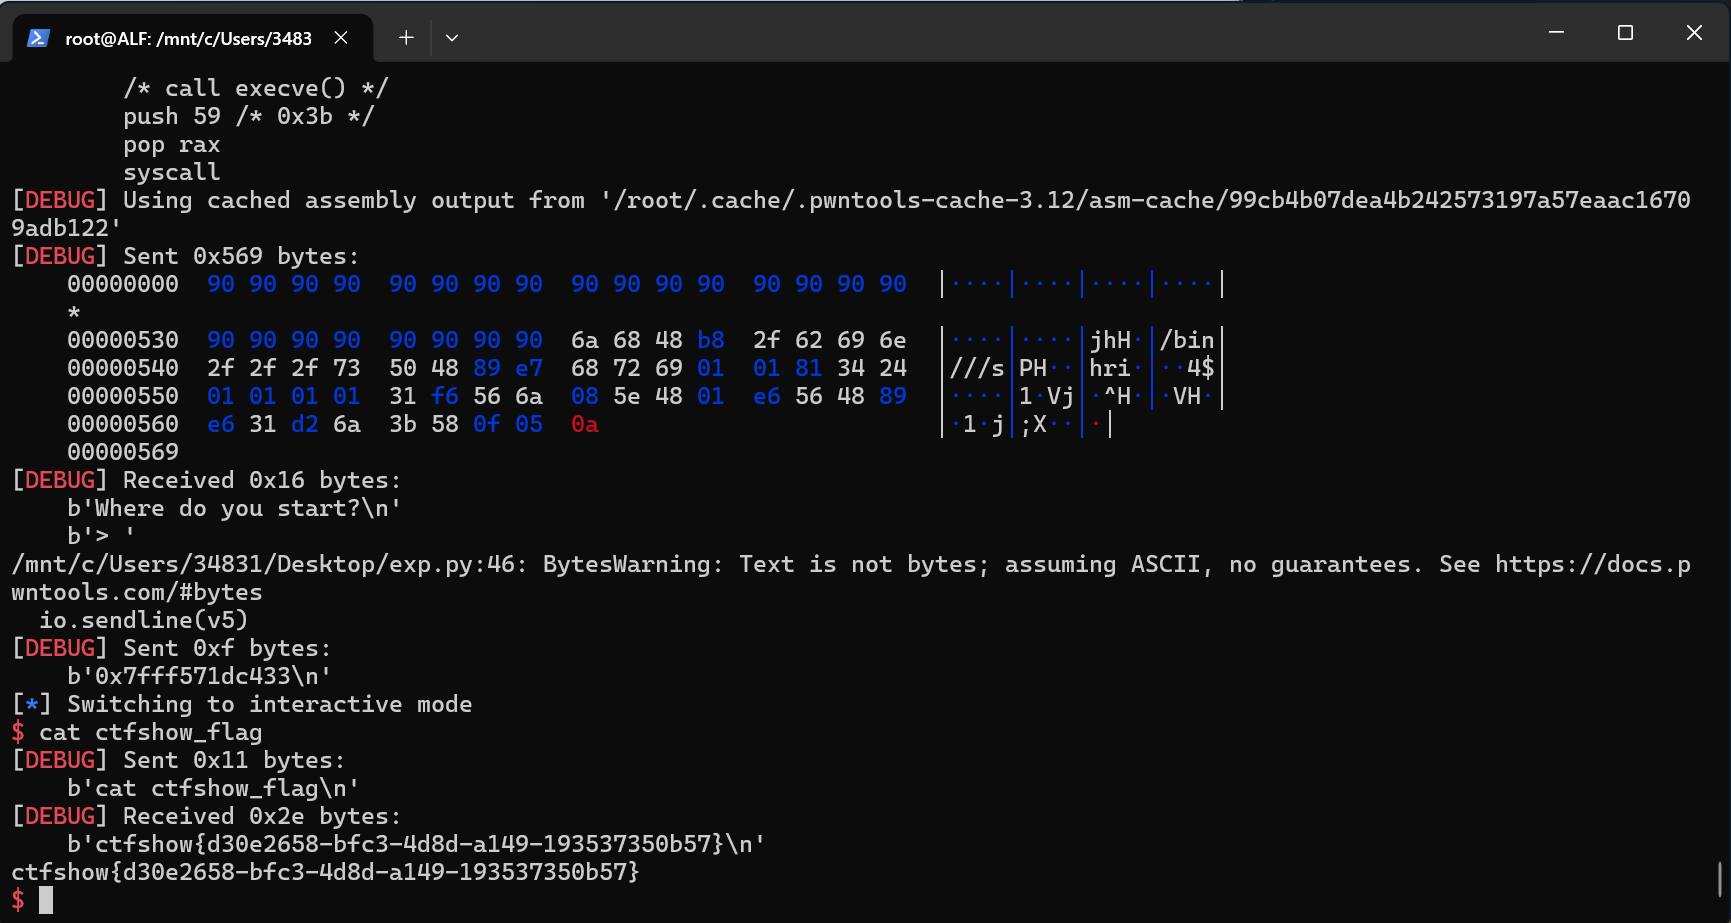
Task: Click the 'syscall' assembly line
Action: coord(172,172)
